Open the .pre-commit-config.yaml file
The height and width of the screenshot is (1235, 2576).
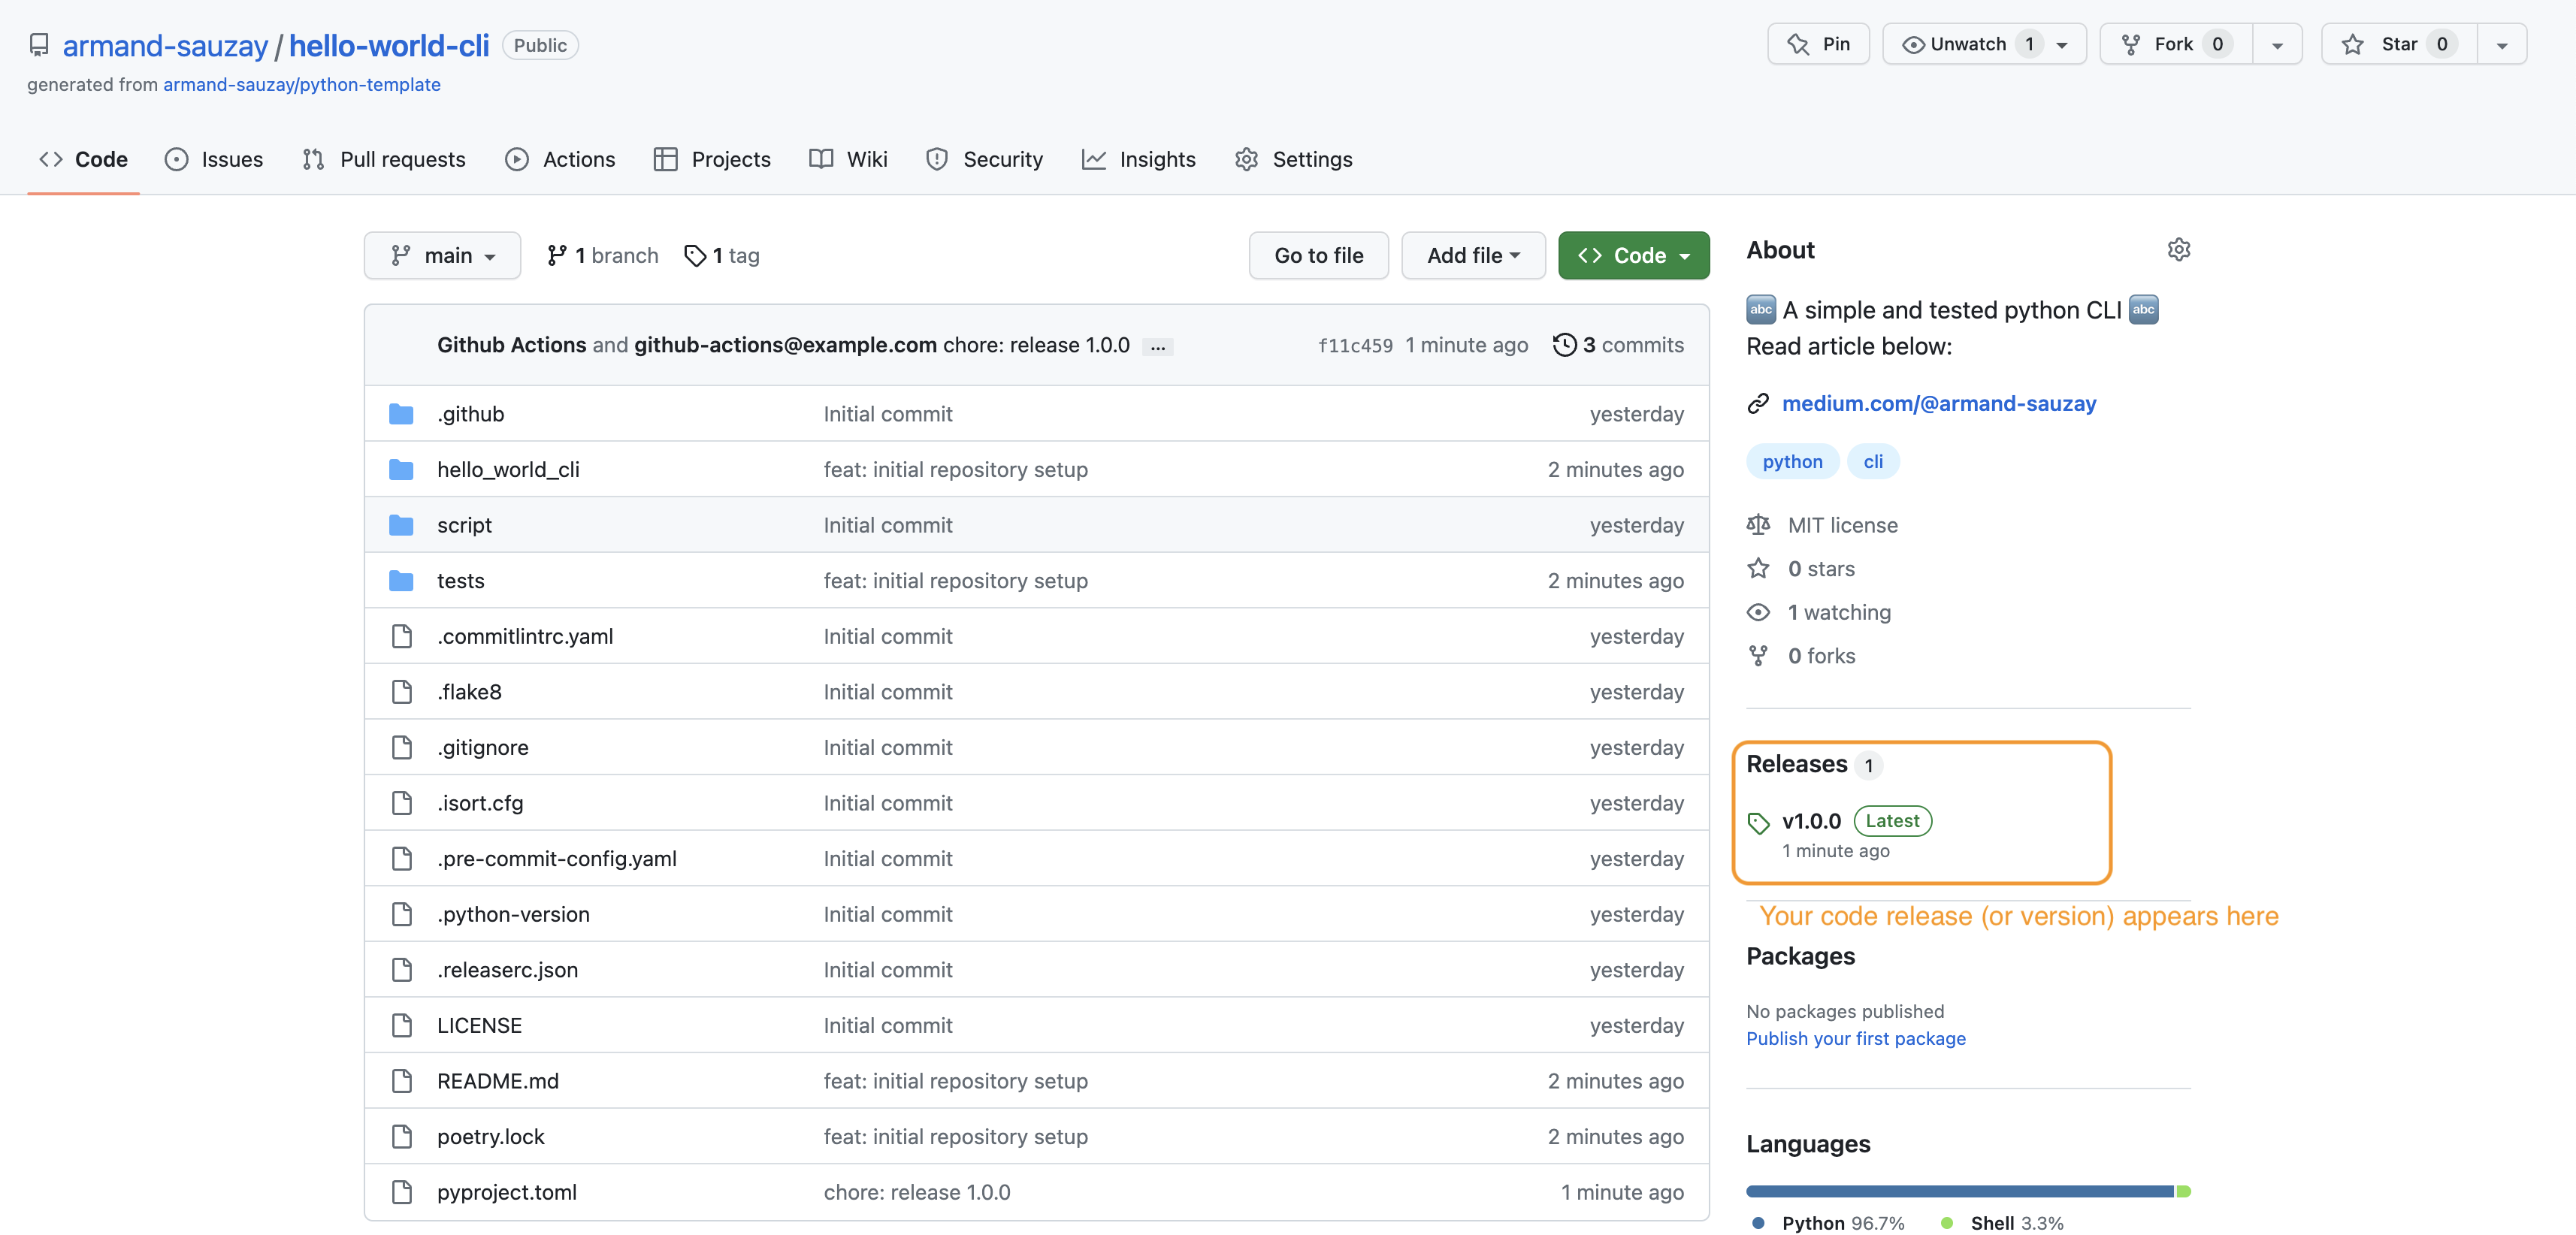click(556, 859)
